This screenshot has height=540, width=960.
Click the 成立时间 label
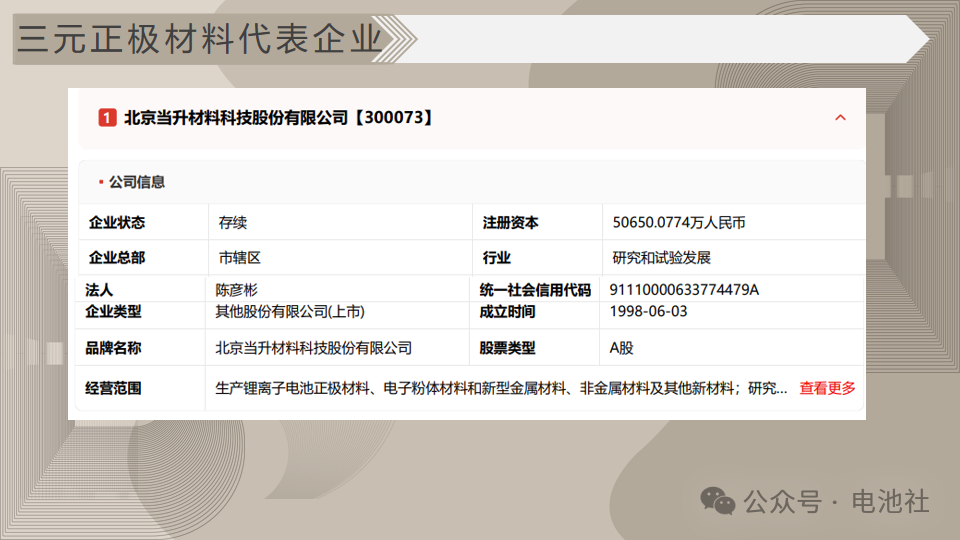click(507, 312)
